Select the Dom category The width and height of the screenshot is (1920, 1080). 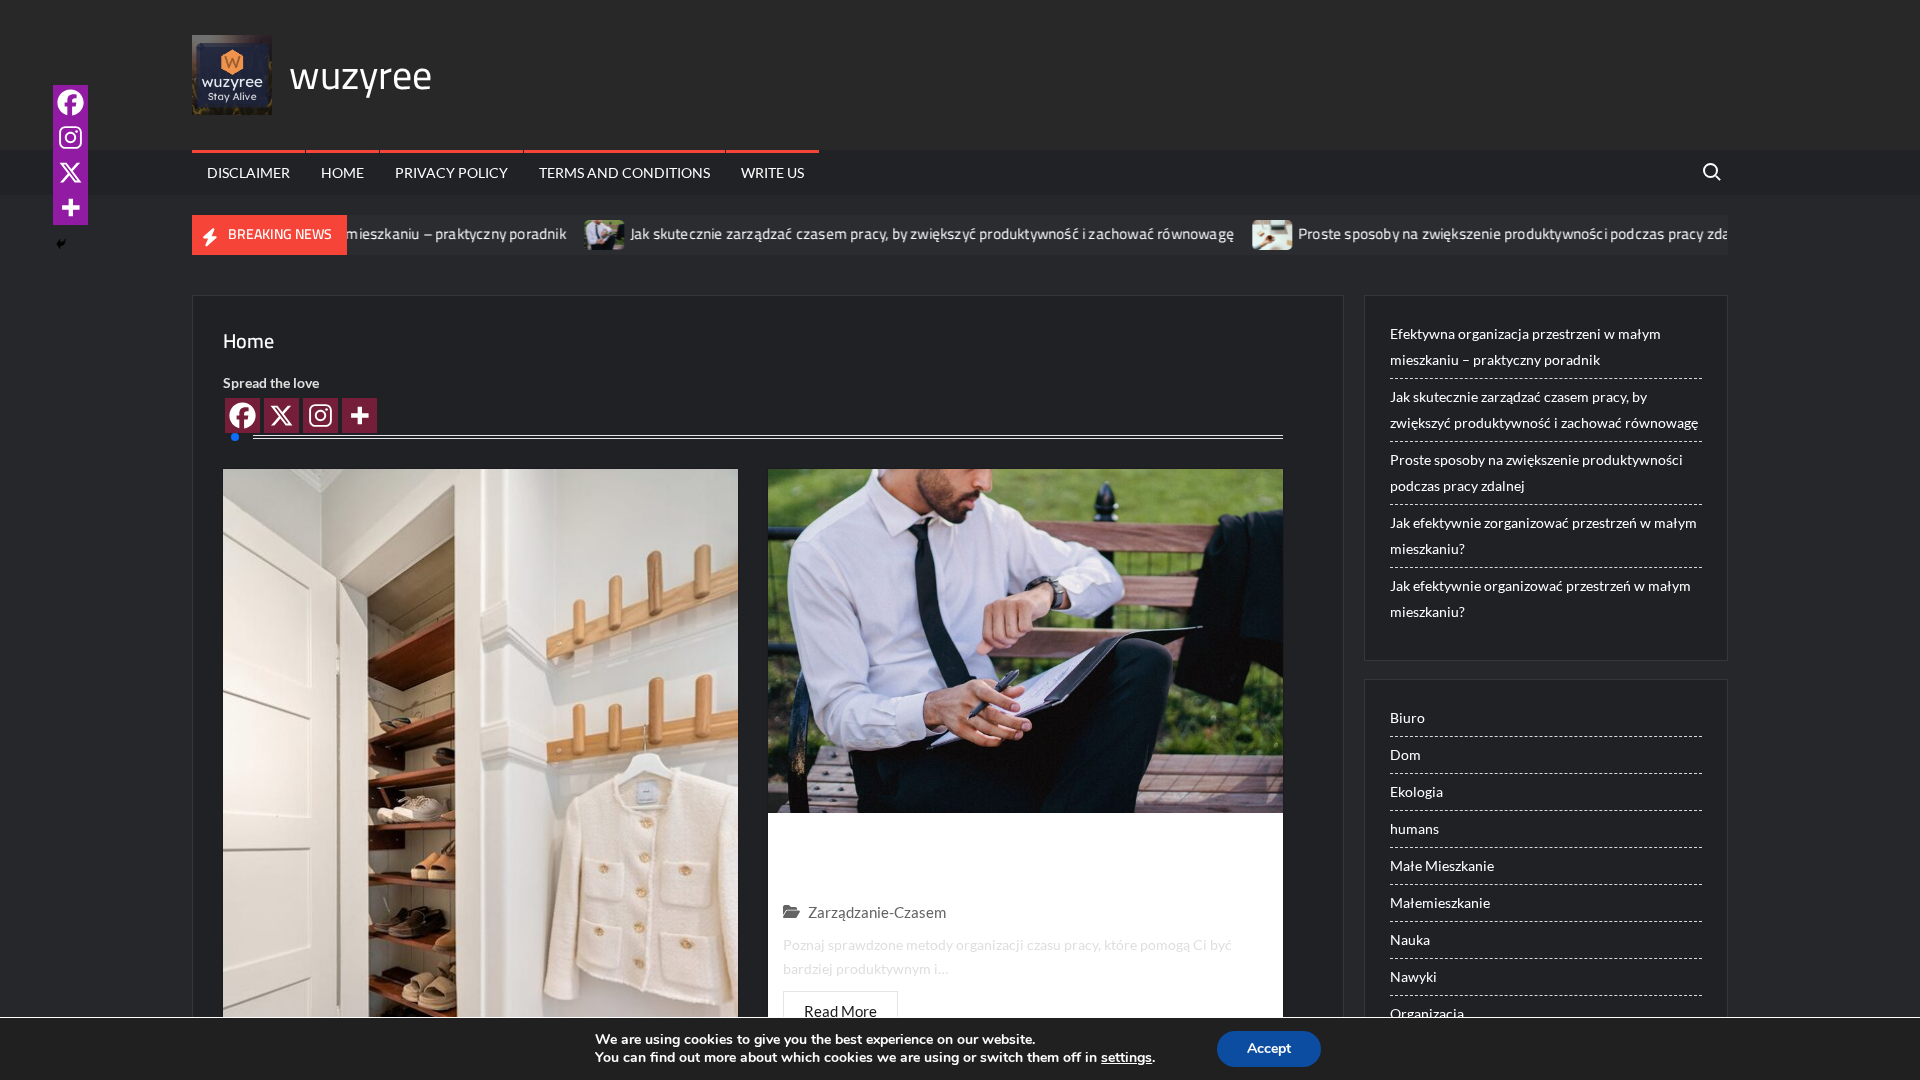coord(1405,755)
